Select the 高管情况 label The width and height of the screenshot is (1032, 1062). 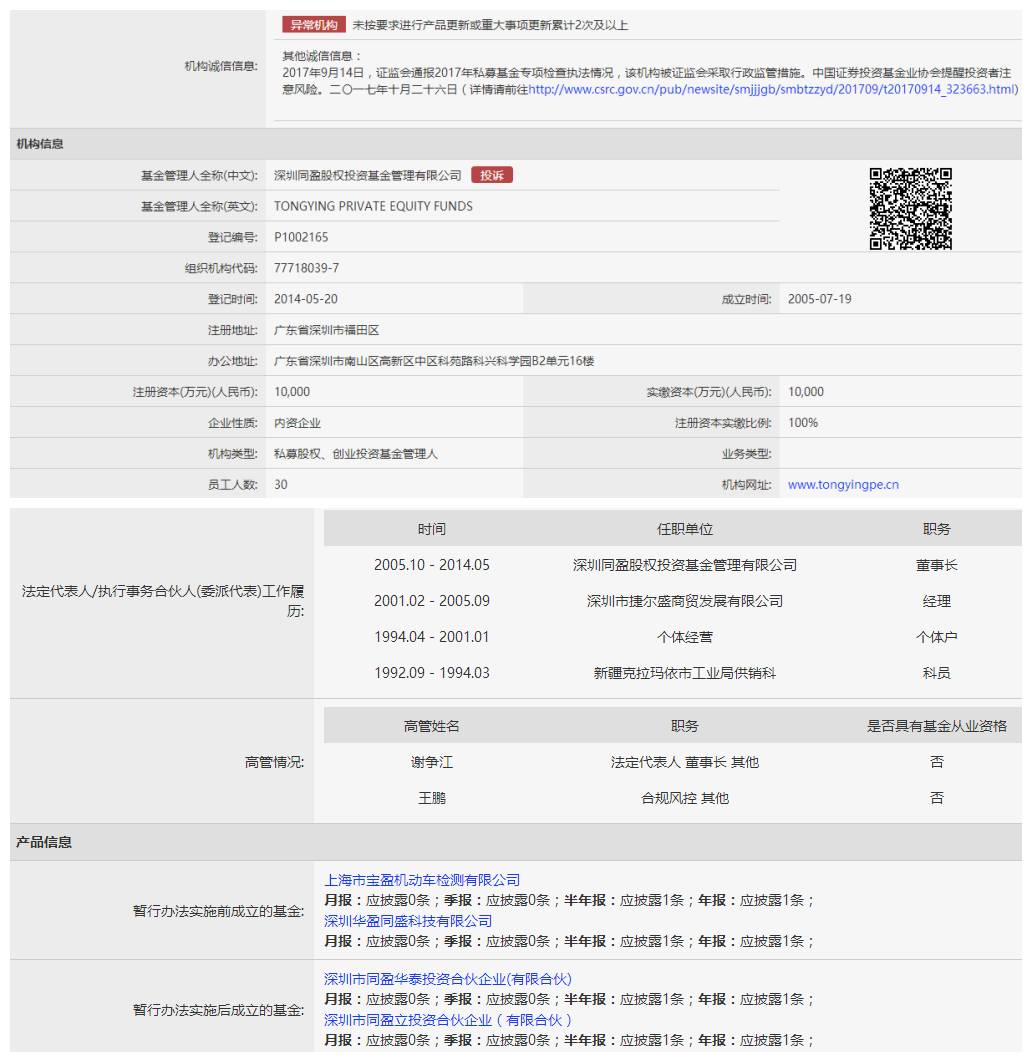coord(274,762)
